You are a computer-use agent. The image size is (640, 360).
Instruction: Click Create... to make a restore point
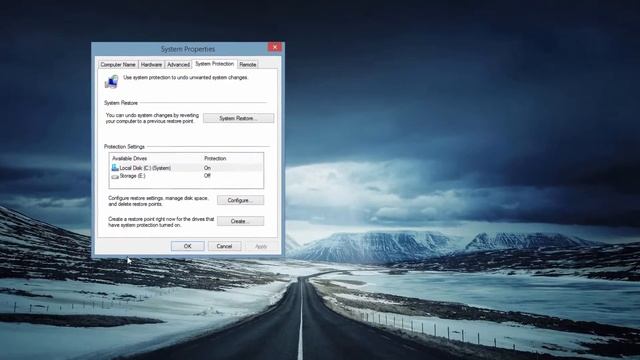click(240, 221)
